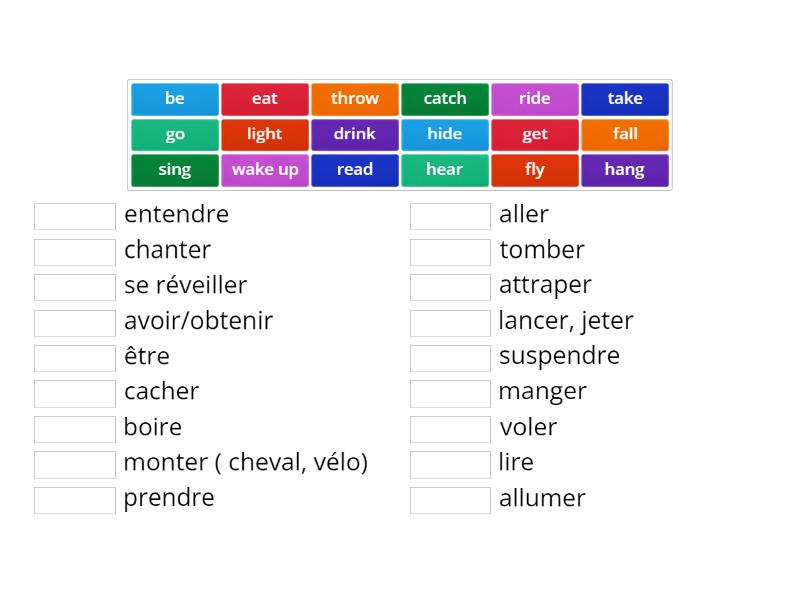The width and height of the screenshot is (800, 600).
Task: Select the 'hide' word tile
Action: (444, 134)
